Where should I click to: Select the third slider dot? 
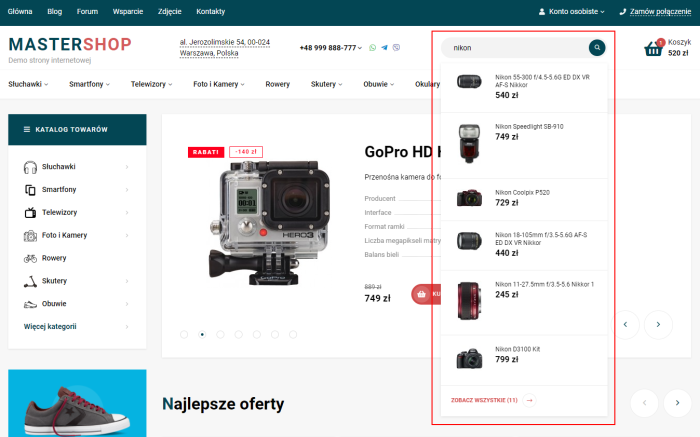pyautogui.click(x=220, y=334)
